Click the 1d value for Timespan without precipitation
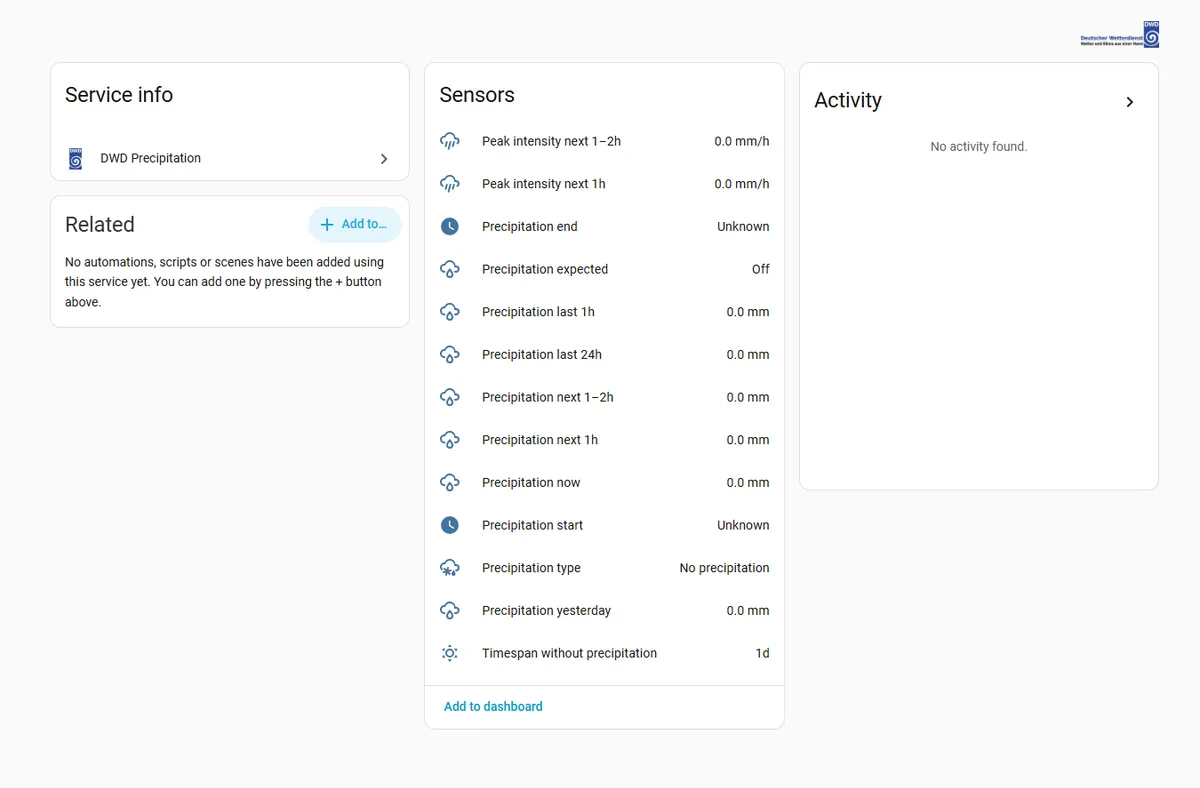 pyautogui.click(x=762, y=653)
